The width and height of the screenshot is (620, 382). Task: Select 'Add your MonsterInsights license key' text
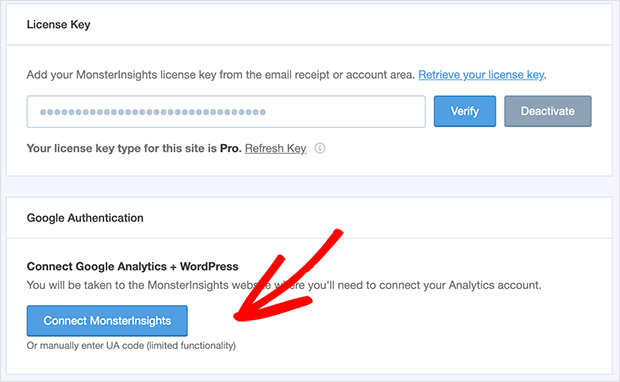[x=221, y=75]
